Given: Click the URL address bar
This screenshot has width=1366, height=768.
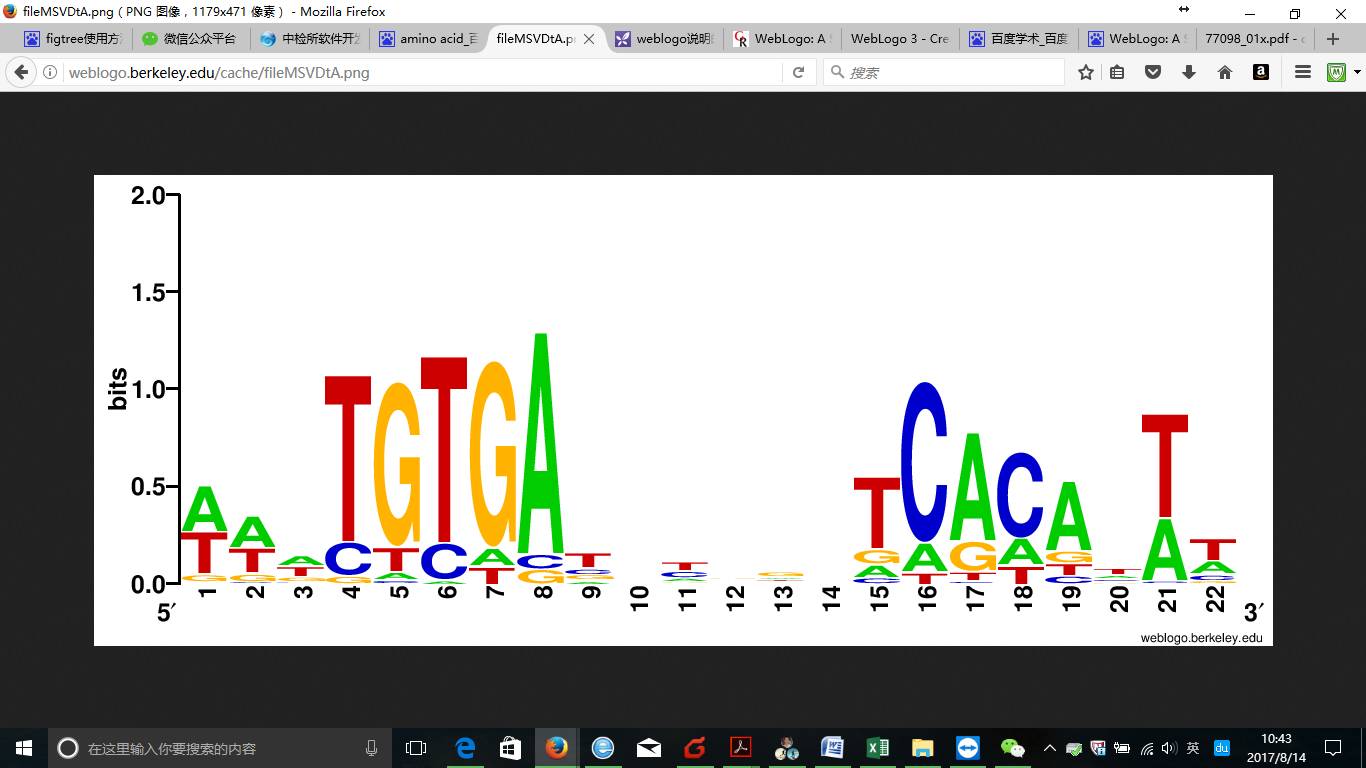Looking at the screenshot, I should (x=420, y=72).
